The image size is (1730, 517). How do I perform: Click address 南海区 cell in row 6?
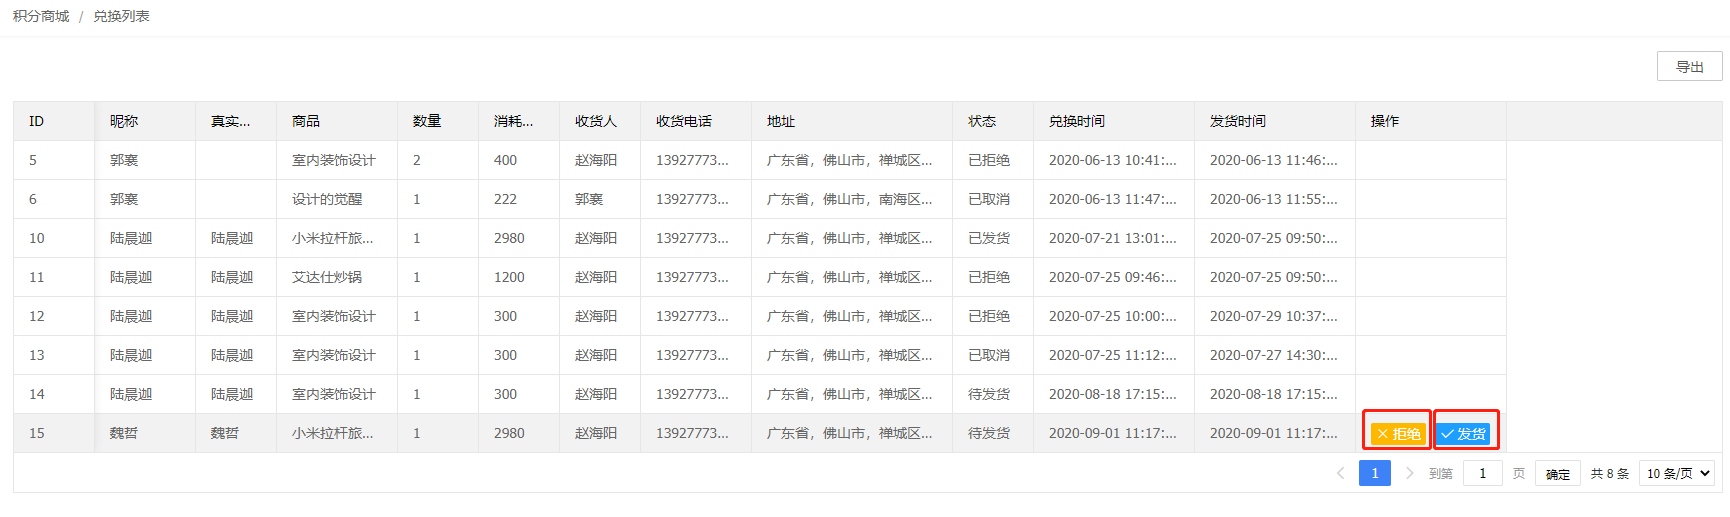point(850,199)
